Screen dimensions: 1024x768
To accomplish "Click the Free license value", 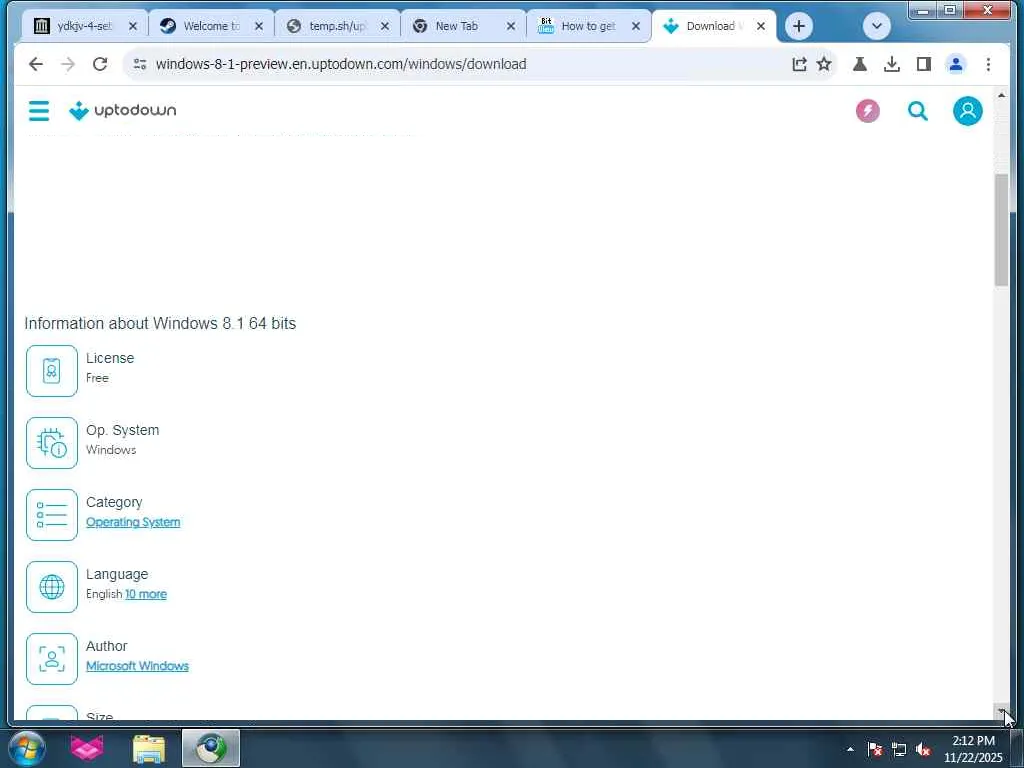I will coord(97,378).
